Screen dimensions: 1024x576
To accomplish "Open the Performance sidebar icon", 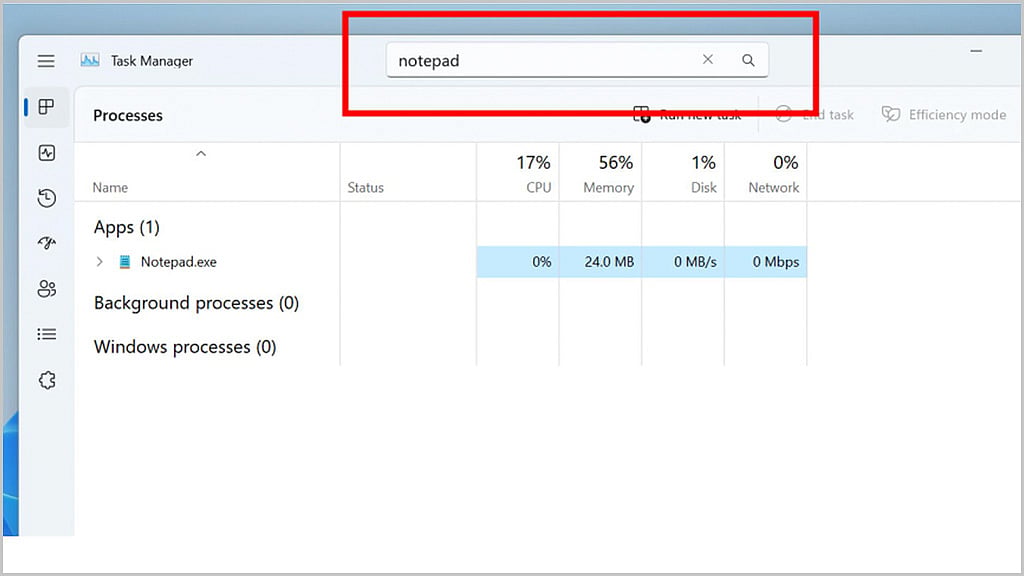I will tap(46, 153).
